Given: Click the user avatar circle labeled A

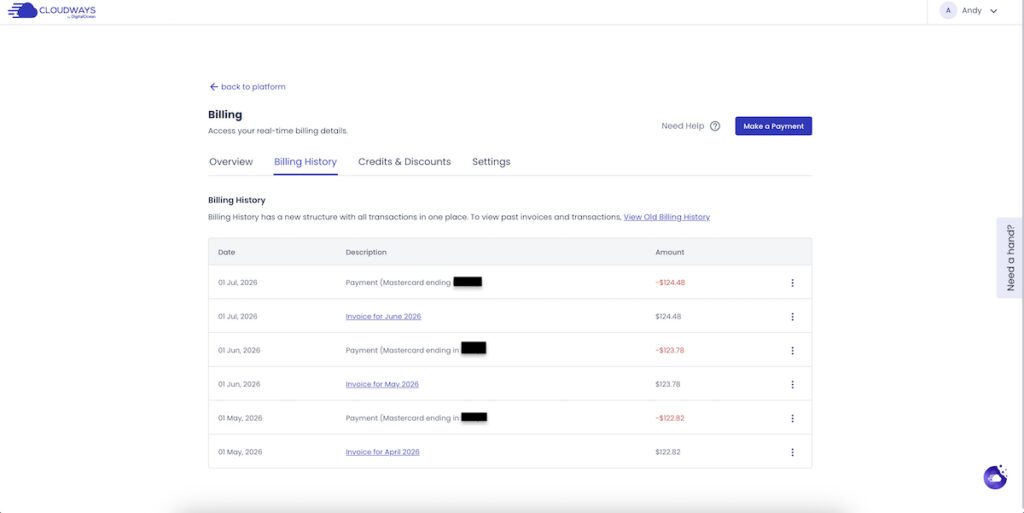Looking at the screenshot, I should click(948, 10).
